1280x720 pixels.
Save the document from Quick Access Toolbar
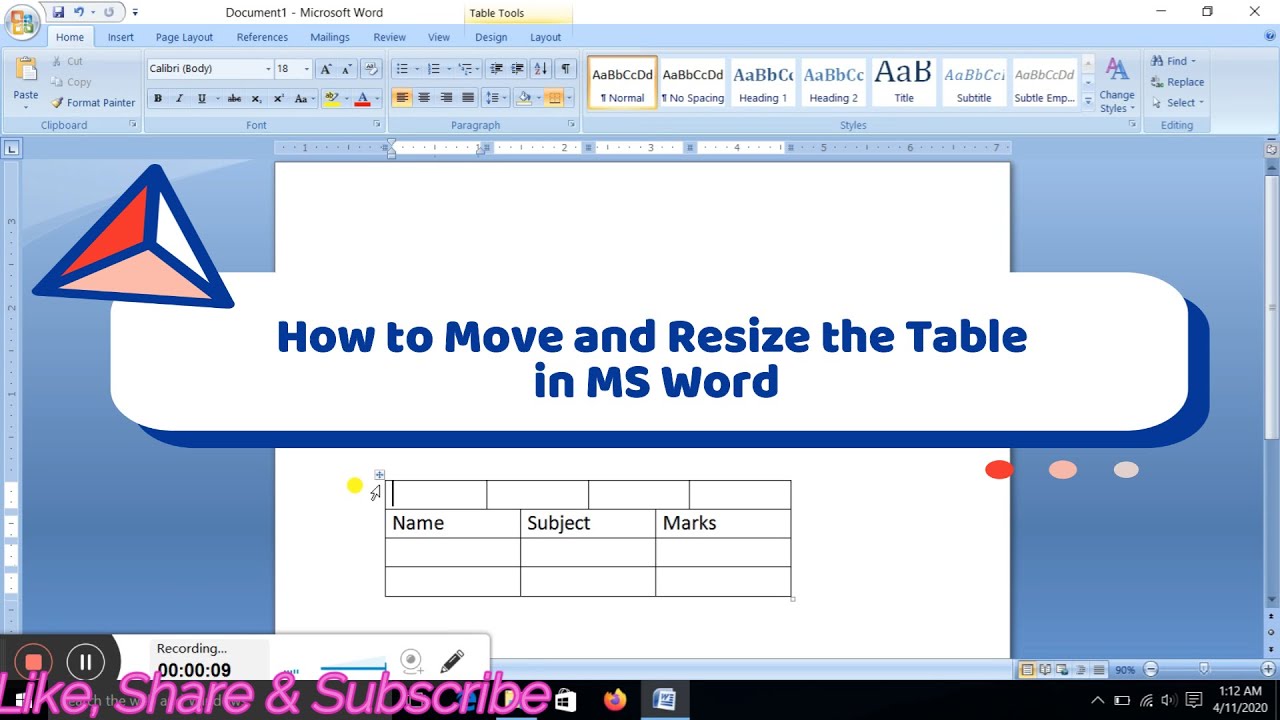click(x=58, y=12)
